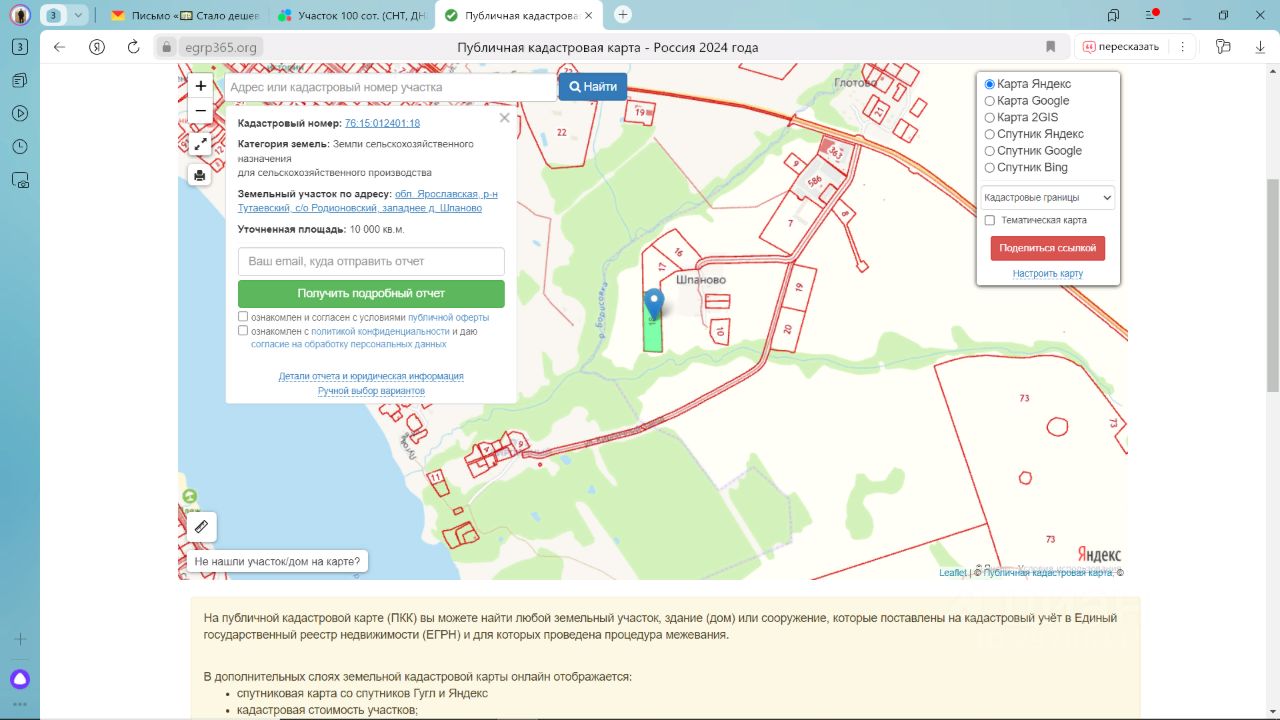Open политикой конфиденциальности link

[380, 331]
